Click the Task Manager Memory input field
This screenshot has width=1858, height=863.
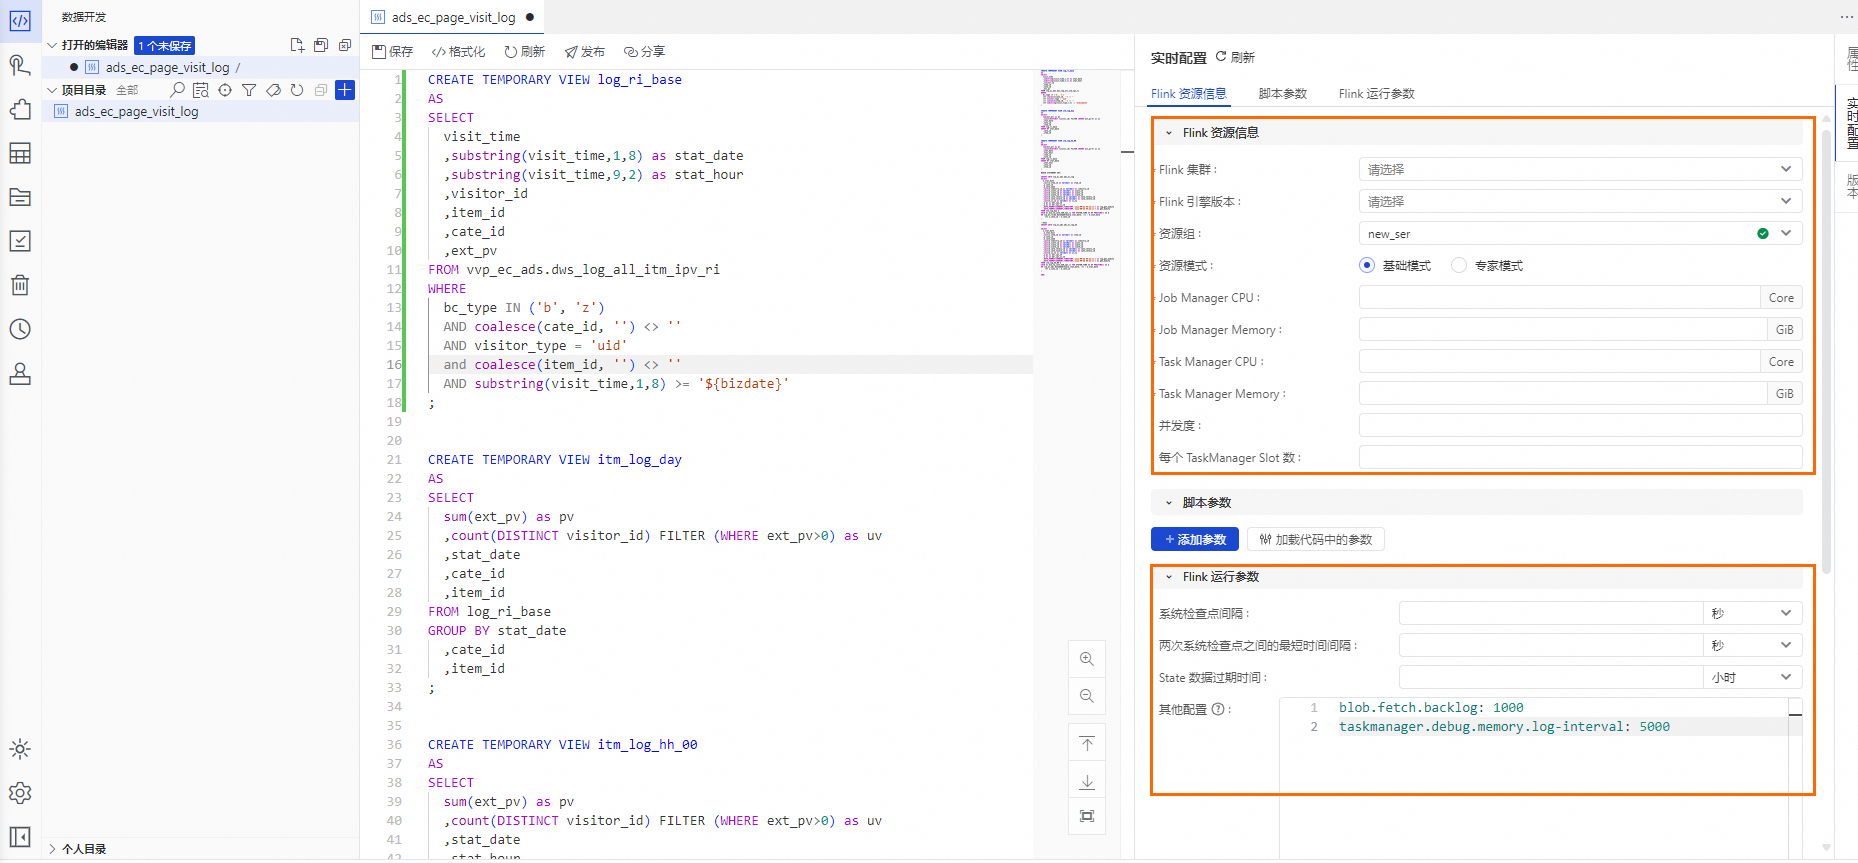[x=1563, y=393]
